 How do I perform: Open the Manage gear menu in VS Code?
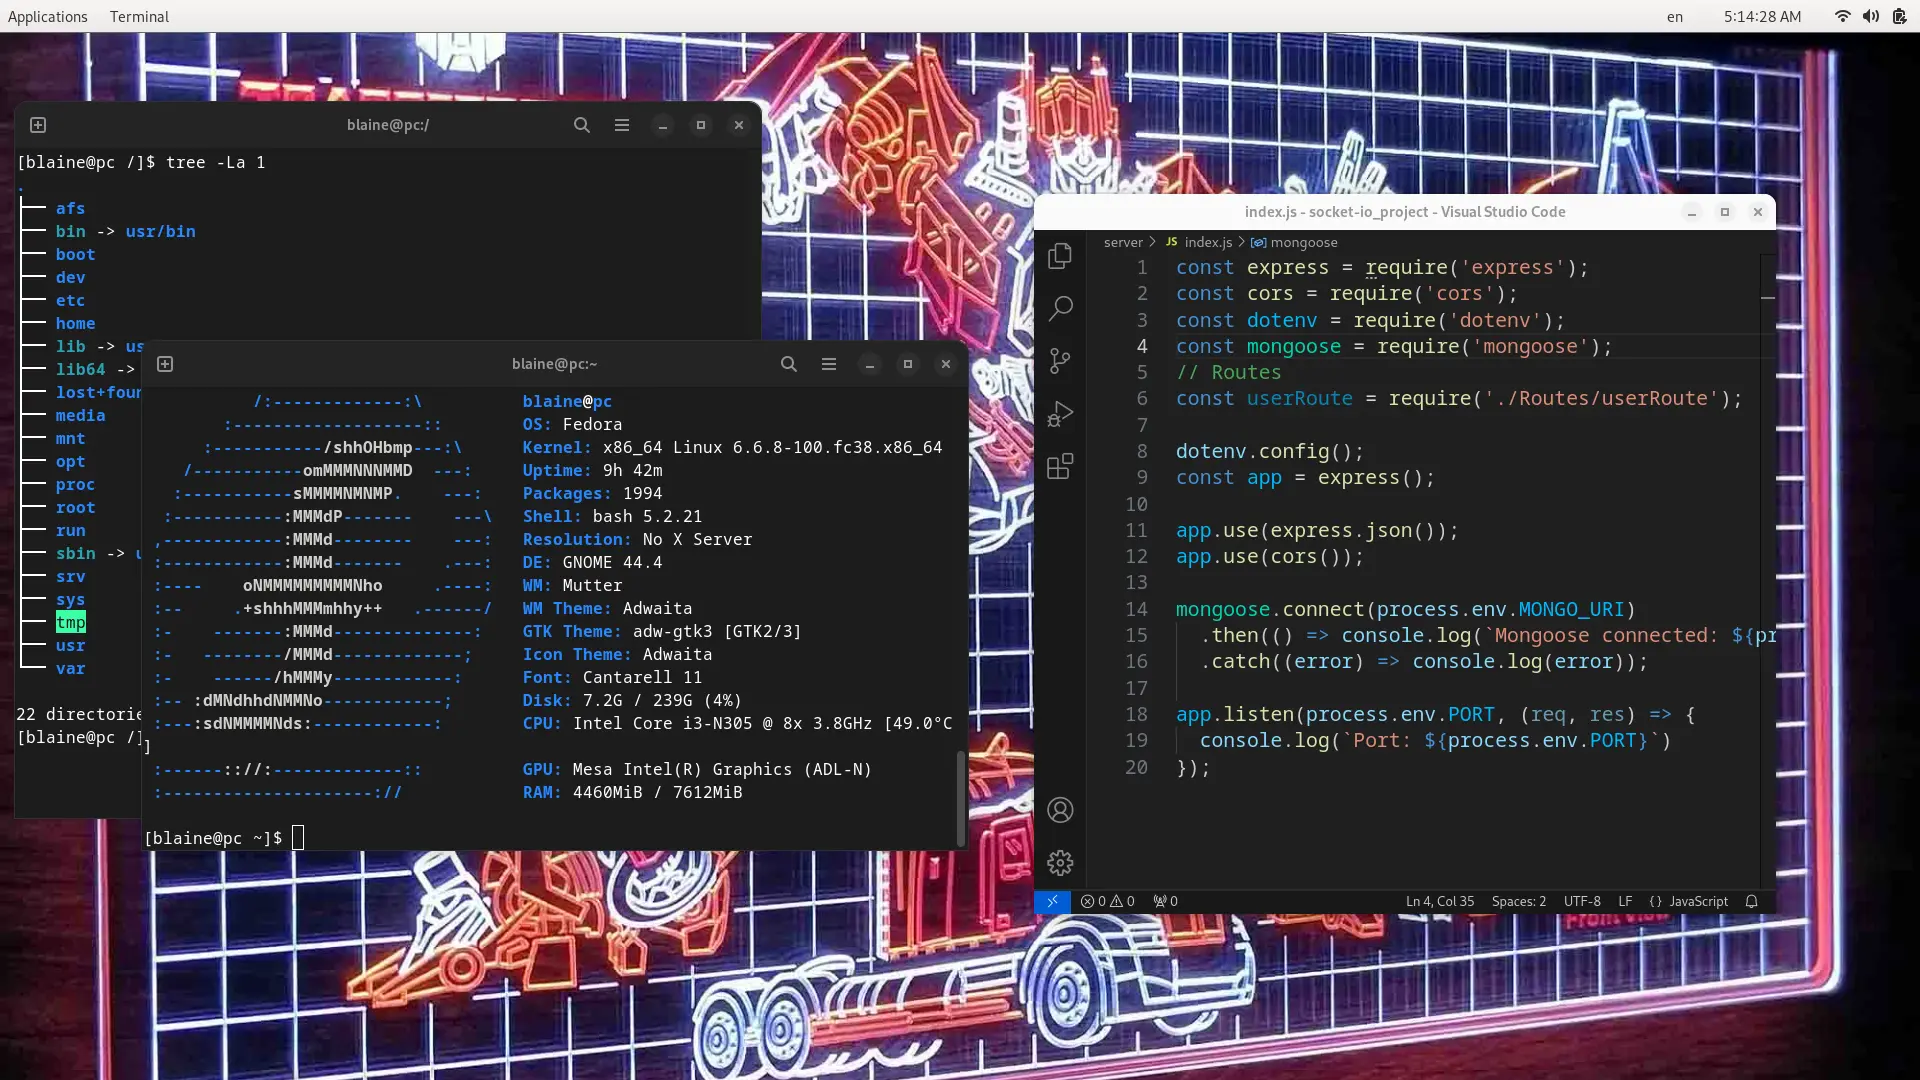[1060, 863]
